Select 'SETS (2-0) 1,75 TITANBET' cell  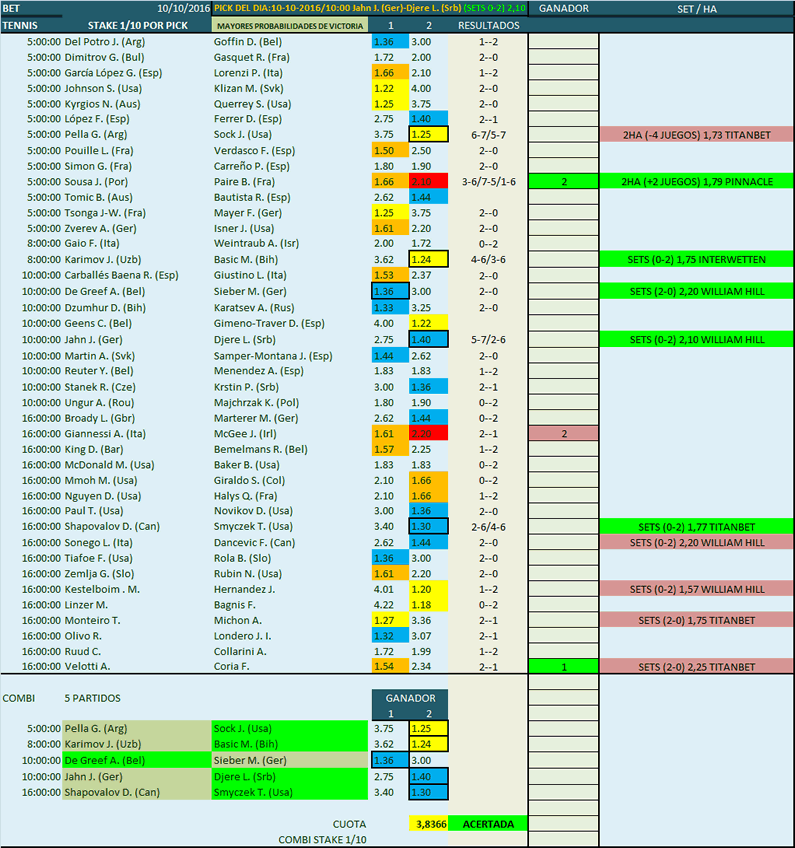(x=697, y=620)
